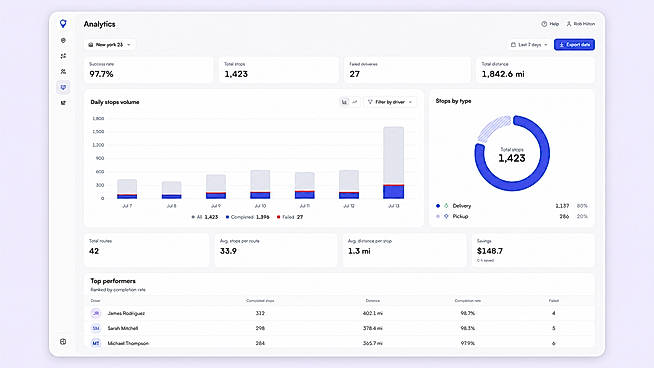Click the Pickup legend row
Screen dimensions: 654x368
point(512,217)
